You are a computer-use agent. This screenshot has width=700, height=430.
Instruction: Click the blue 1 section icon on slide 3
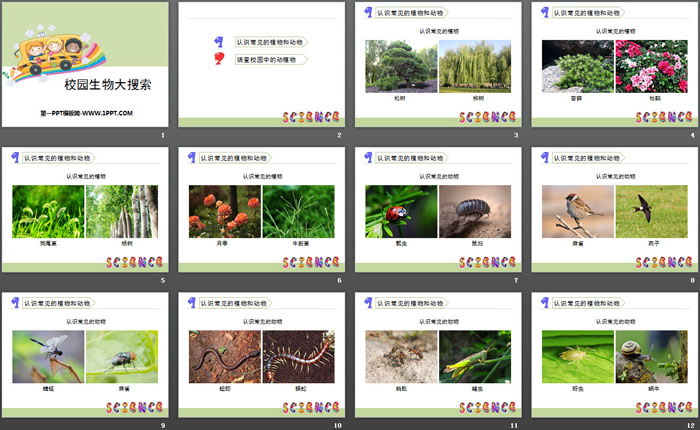click(x=368, y=12)
